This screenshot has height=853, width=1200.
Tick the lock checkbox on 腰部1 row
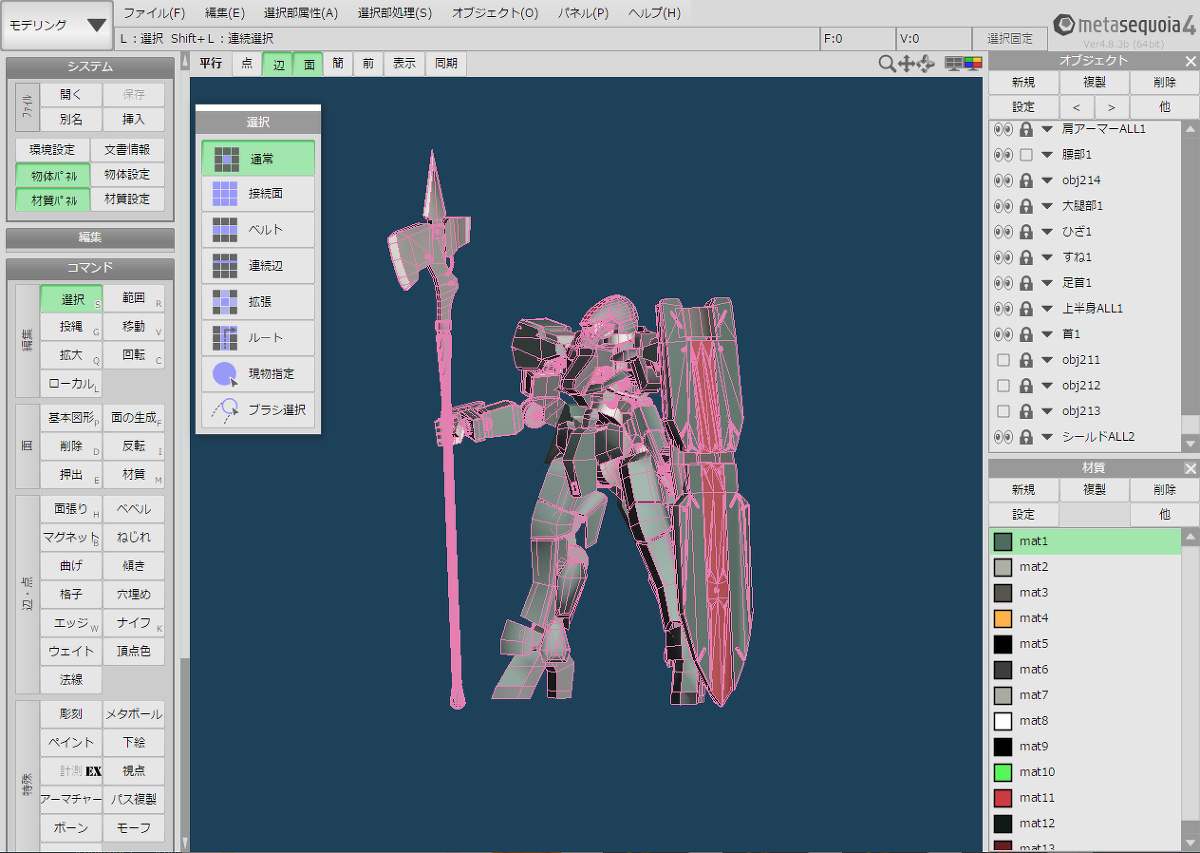tap(1026, 155)
